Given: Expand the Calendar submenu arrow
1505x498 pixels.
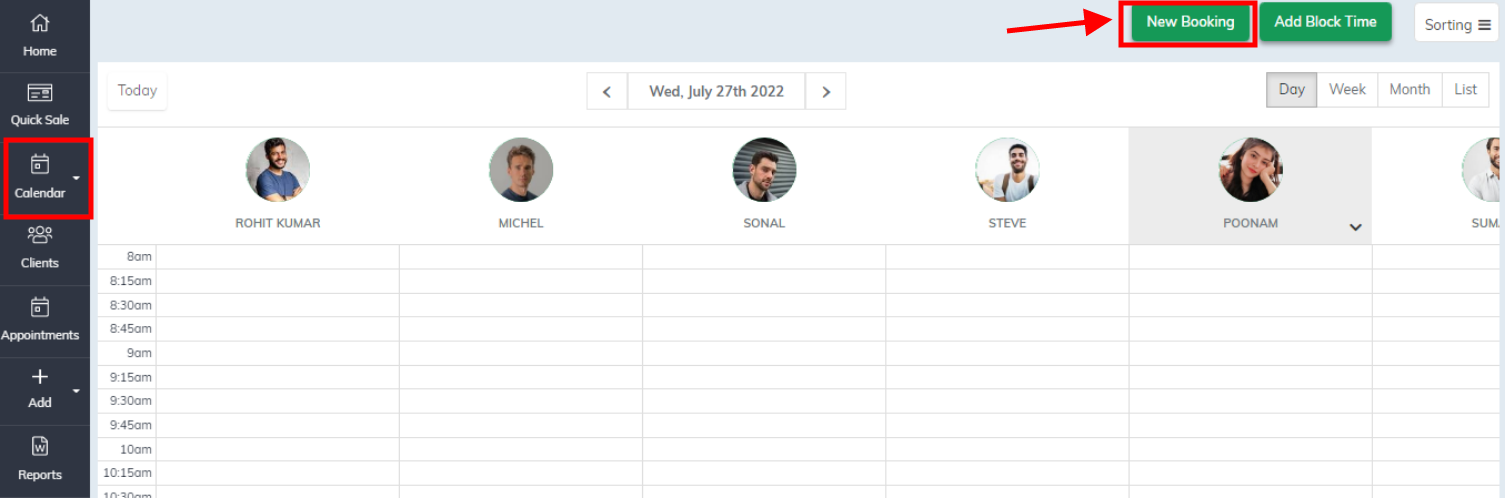Looking at the screenshot, I should [x=76, y=178].
